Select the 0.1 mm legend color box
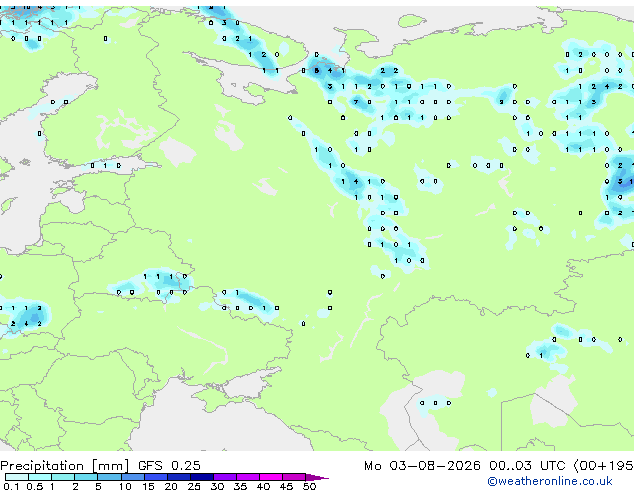 tap(17, 477)
